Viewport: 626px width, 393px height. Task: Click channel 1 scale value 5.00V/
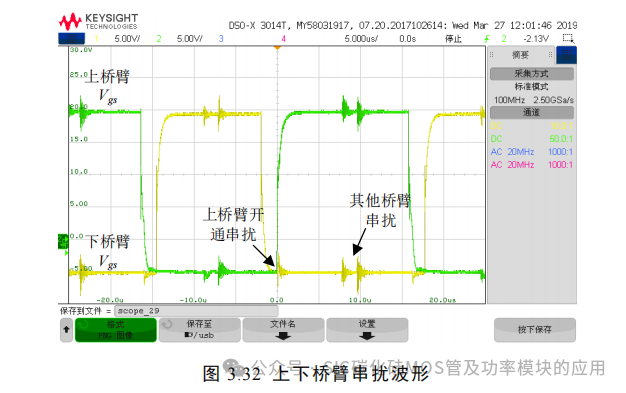point(127,39)
